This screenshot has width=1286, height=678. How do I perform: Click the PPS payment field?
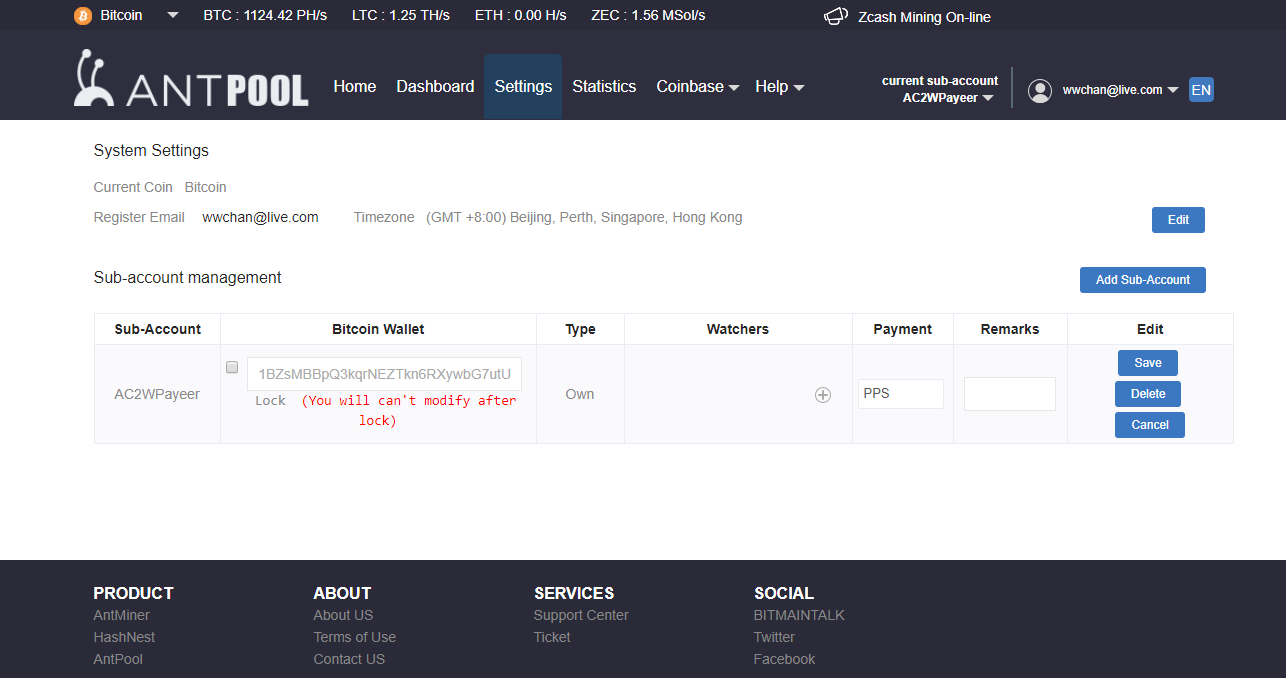pos(901,394)
